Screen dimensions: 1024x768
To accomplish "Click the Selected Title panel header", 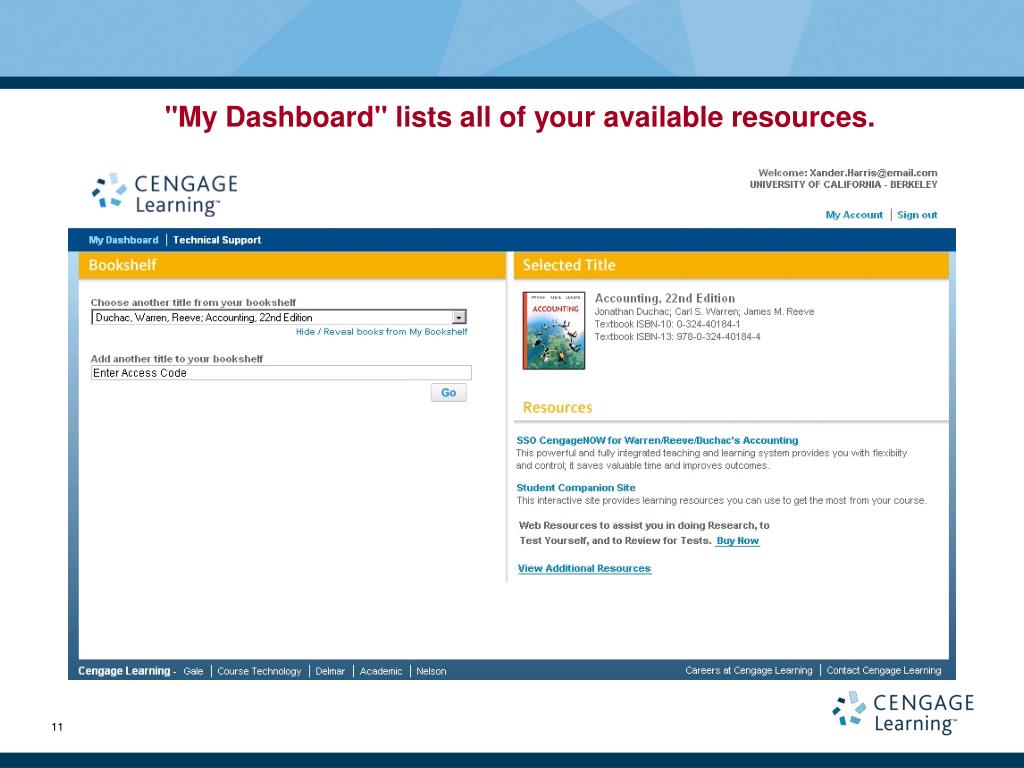I will click(731, 265).
